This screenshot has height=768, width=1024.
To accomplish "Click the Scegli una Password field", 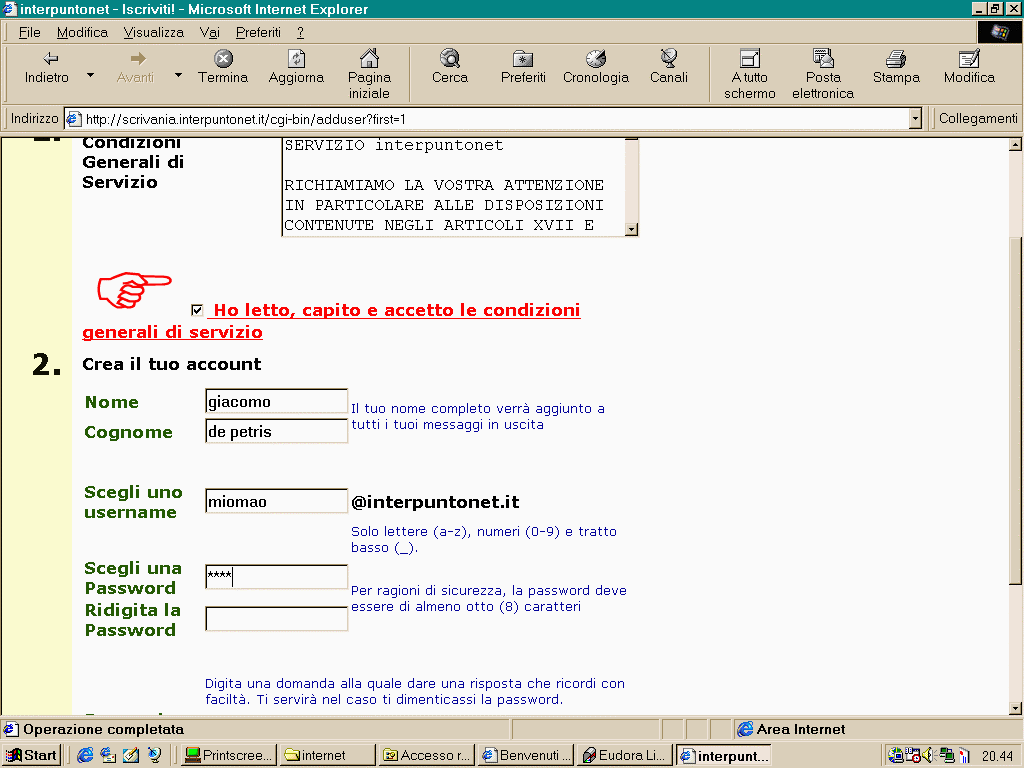I will pyautogui.click(x=276, y=577).
